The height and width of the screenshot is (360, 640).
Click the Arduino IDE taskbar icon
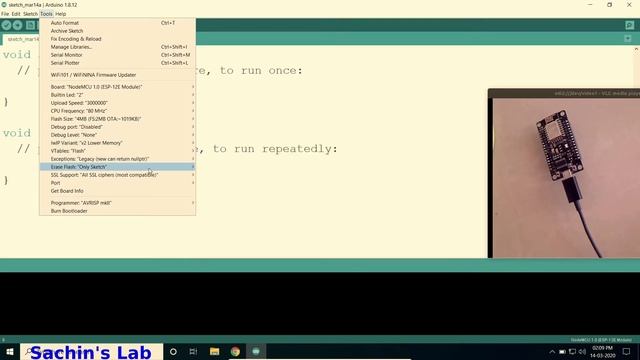[256, 351]
